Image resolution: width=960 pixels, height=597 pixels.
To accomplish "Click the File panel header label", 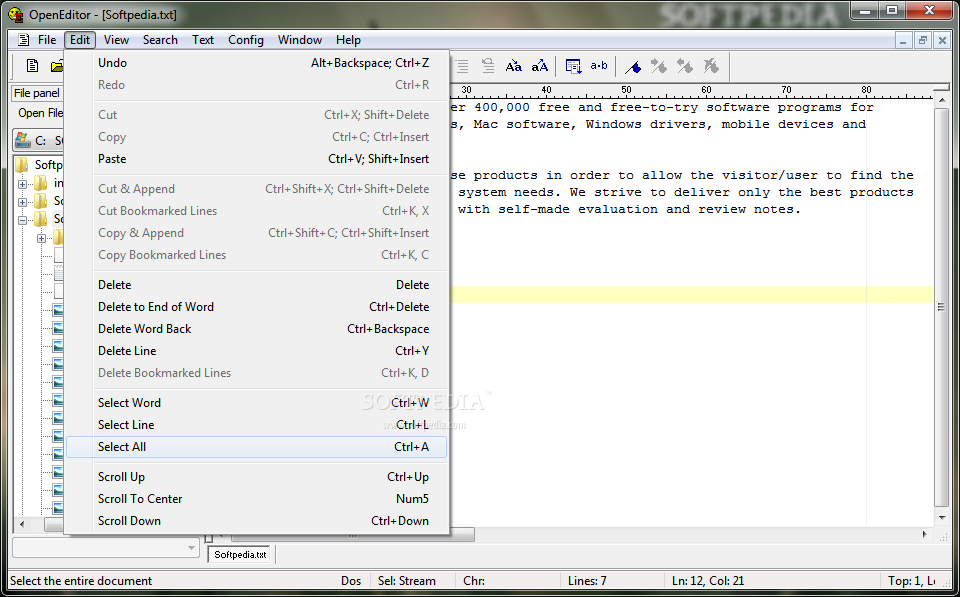I will (x=37, y=93).
